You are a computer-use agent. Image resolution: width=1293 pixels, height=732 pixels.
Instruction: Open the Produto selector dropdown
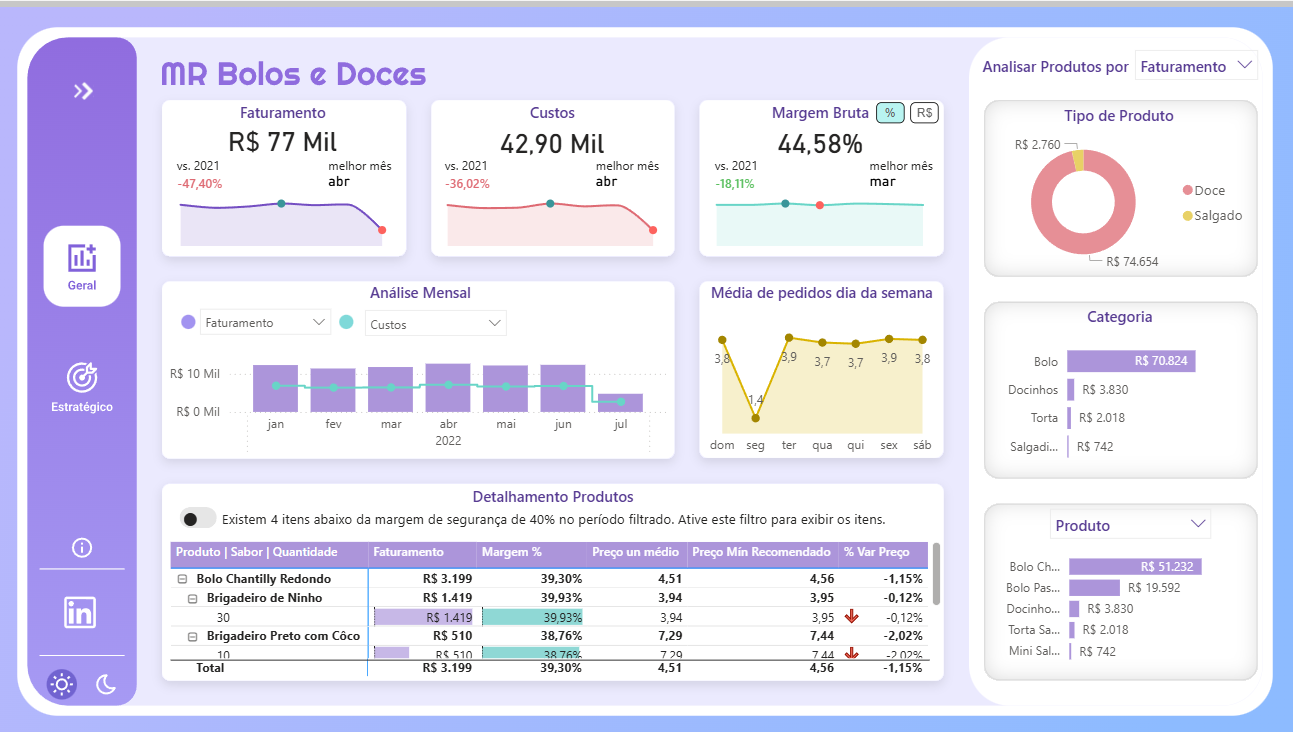pos(1130,525)
